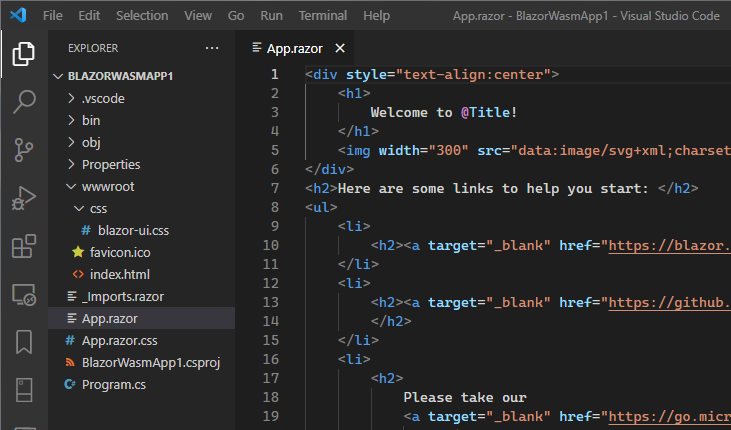
Task: Click the Visual Studio Code logo icon
Action: point(18,15)
